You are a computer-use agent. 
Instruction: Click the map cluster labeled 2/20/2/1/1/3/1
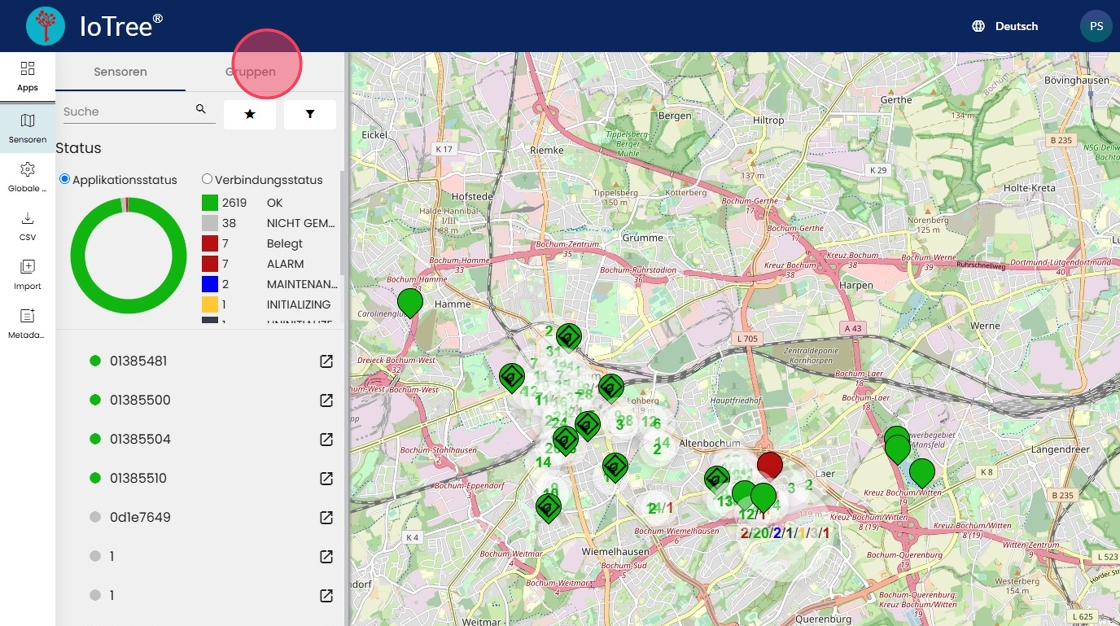coord(785,533)
